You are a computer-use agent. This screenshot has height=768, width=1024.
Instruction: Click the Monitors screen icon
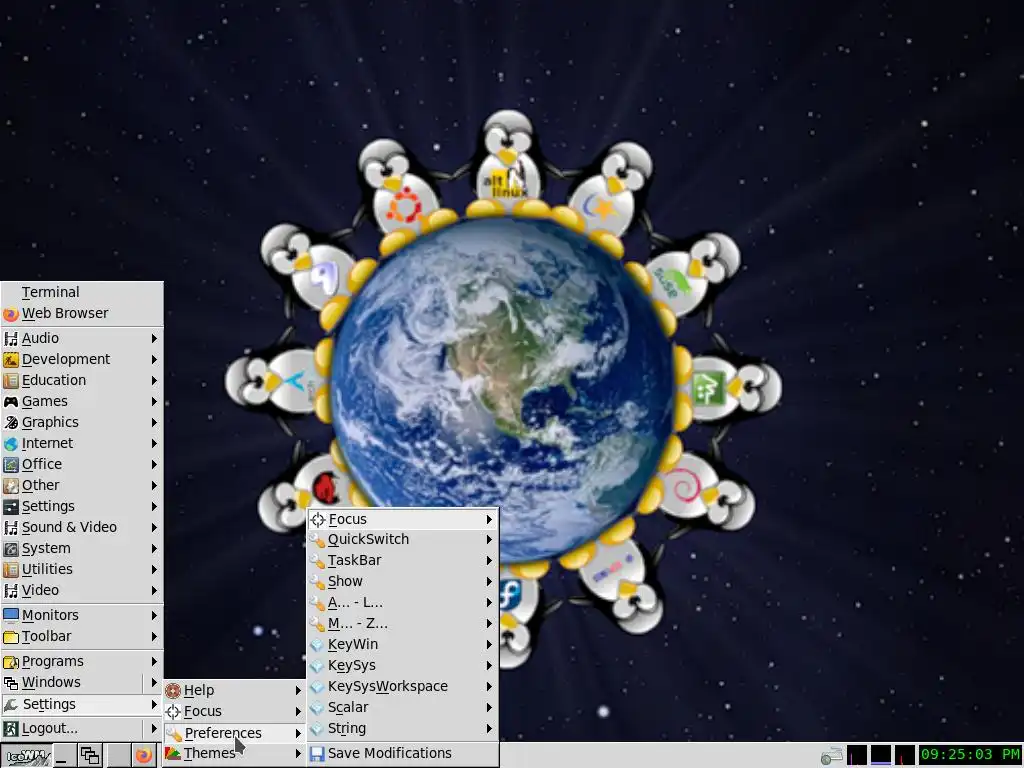(10, 615)
